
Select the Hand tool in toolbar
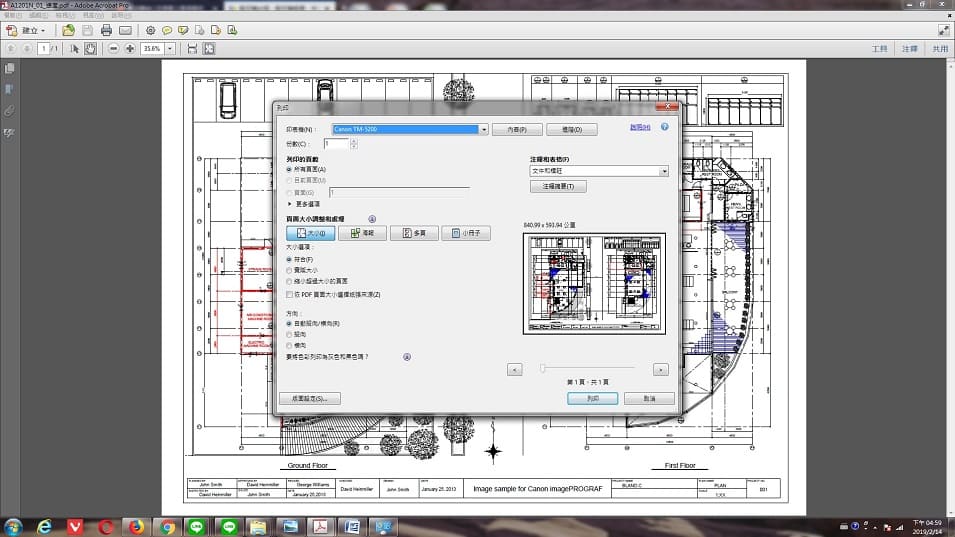(90, 48)
